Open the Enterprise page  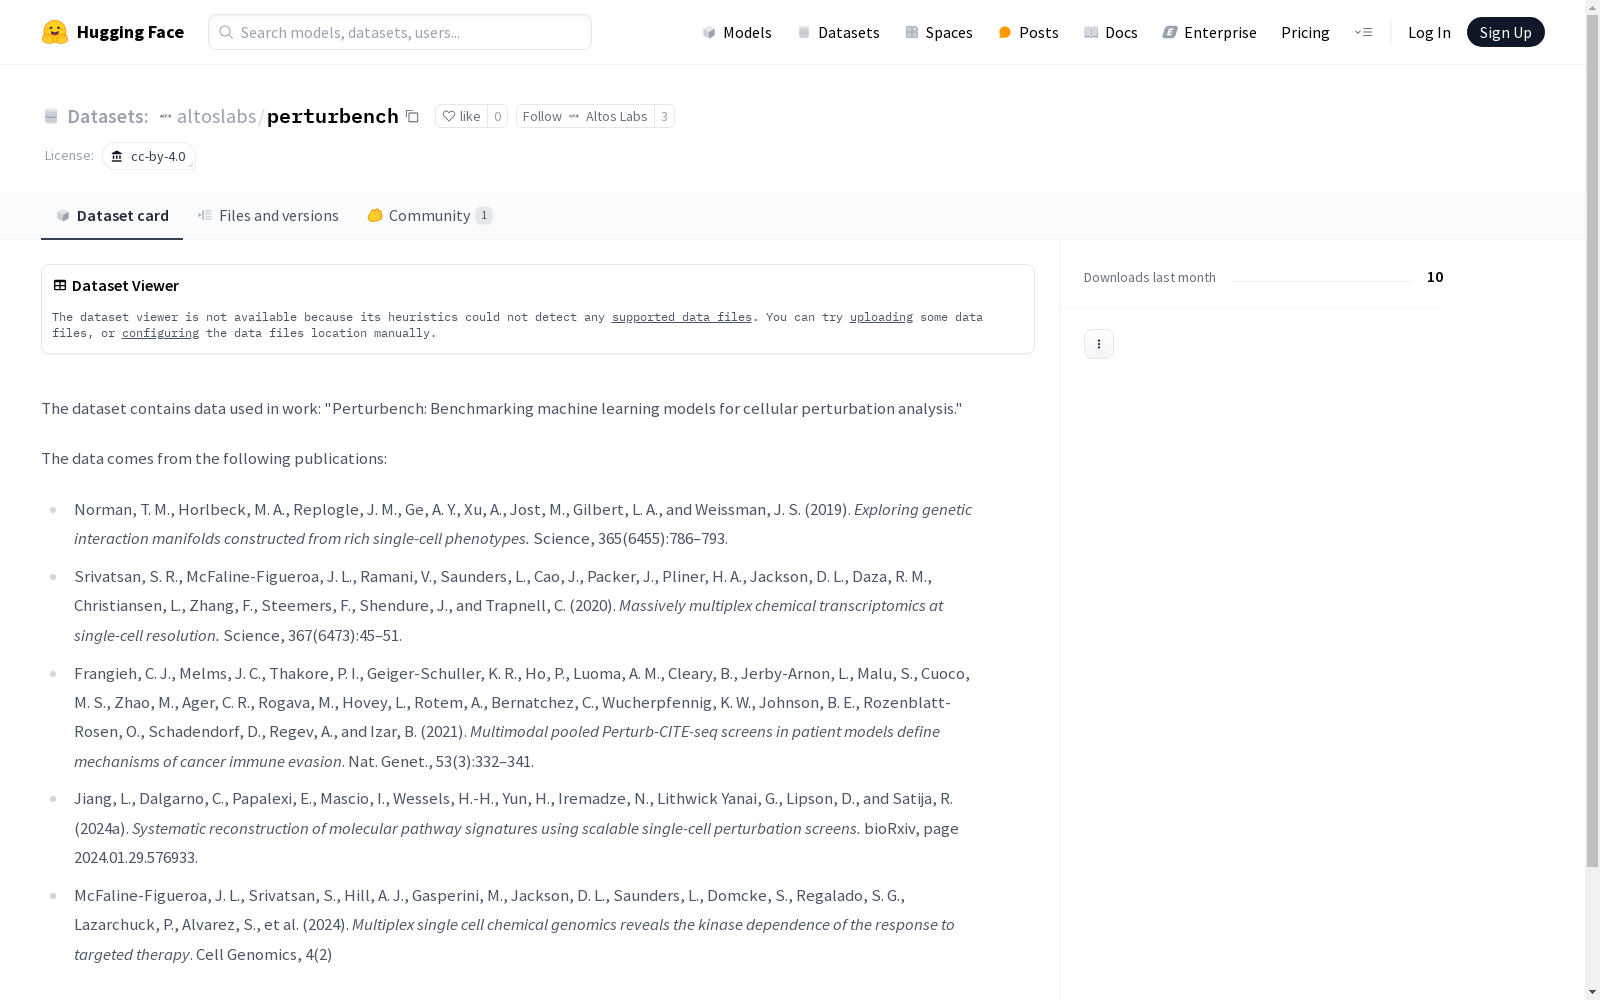pyautogui.click(x=1209, y=32)
